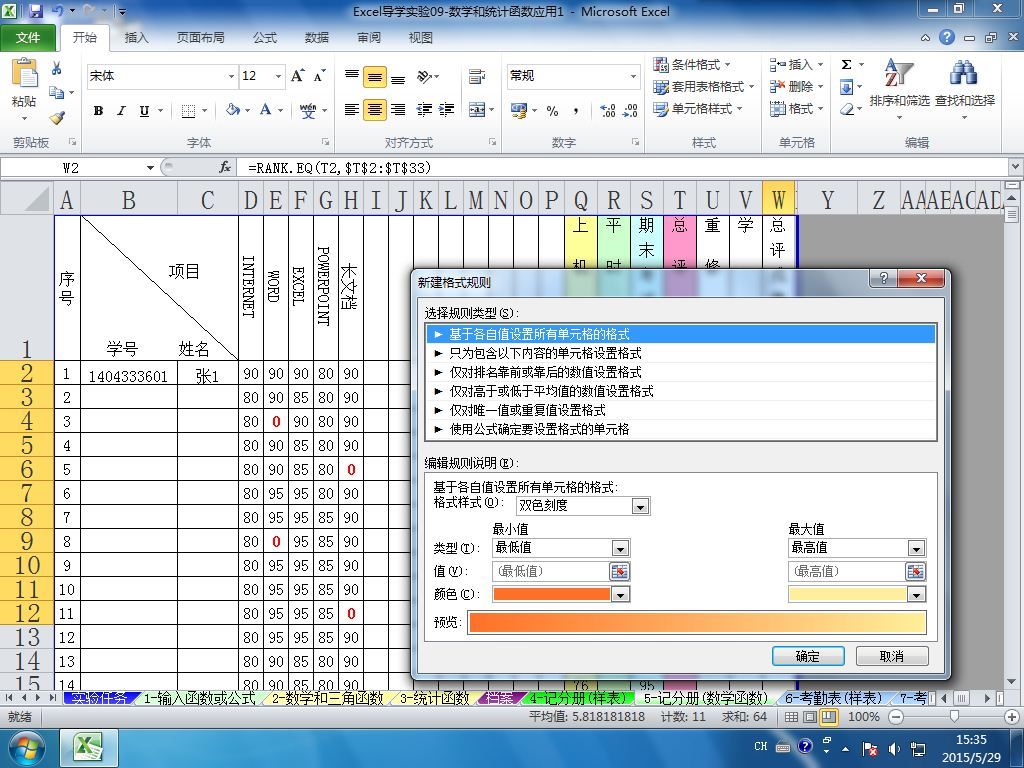1024x768 pixels.
Task: Toggle middle vertical alignment
Action: point(375,77)
